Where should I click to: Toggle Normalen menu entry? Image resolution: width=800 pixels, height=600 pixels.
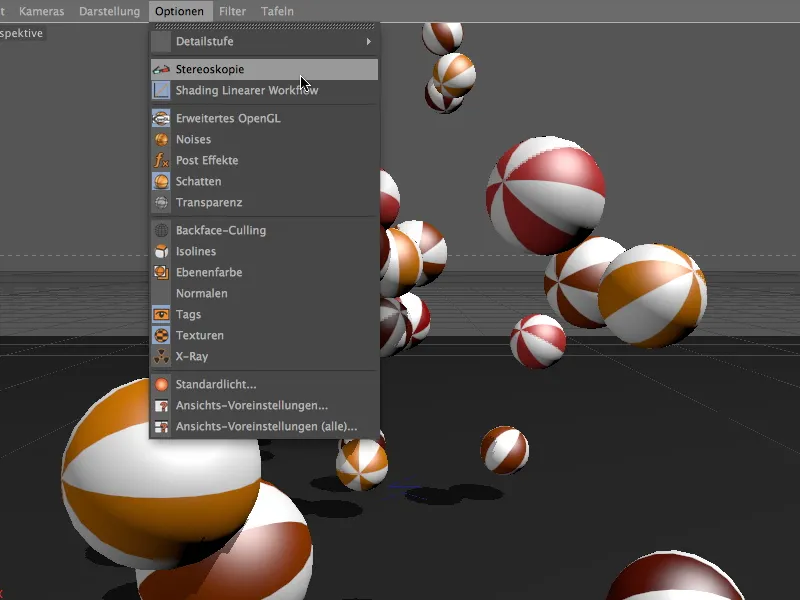coord(264,293)
